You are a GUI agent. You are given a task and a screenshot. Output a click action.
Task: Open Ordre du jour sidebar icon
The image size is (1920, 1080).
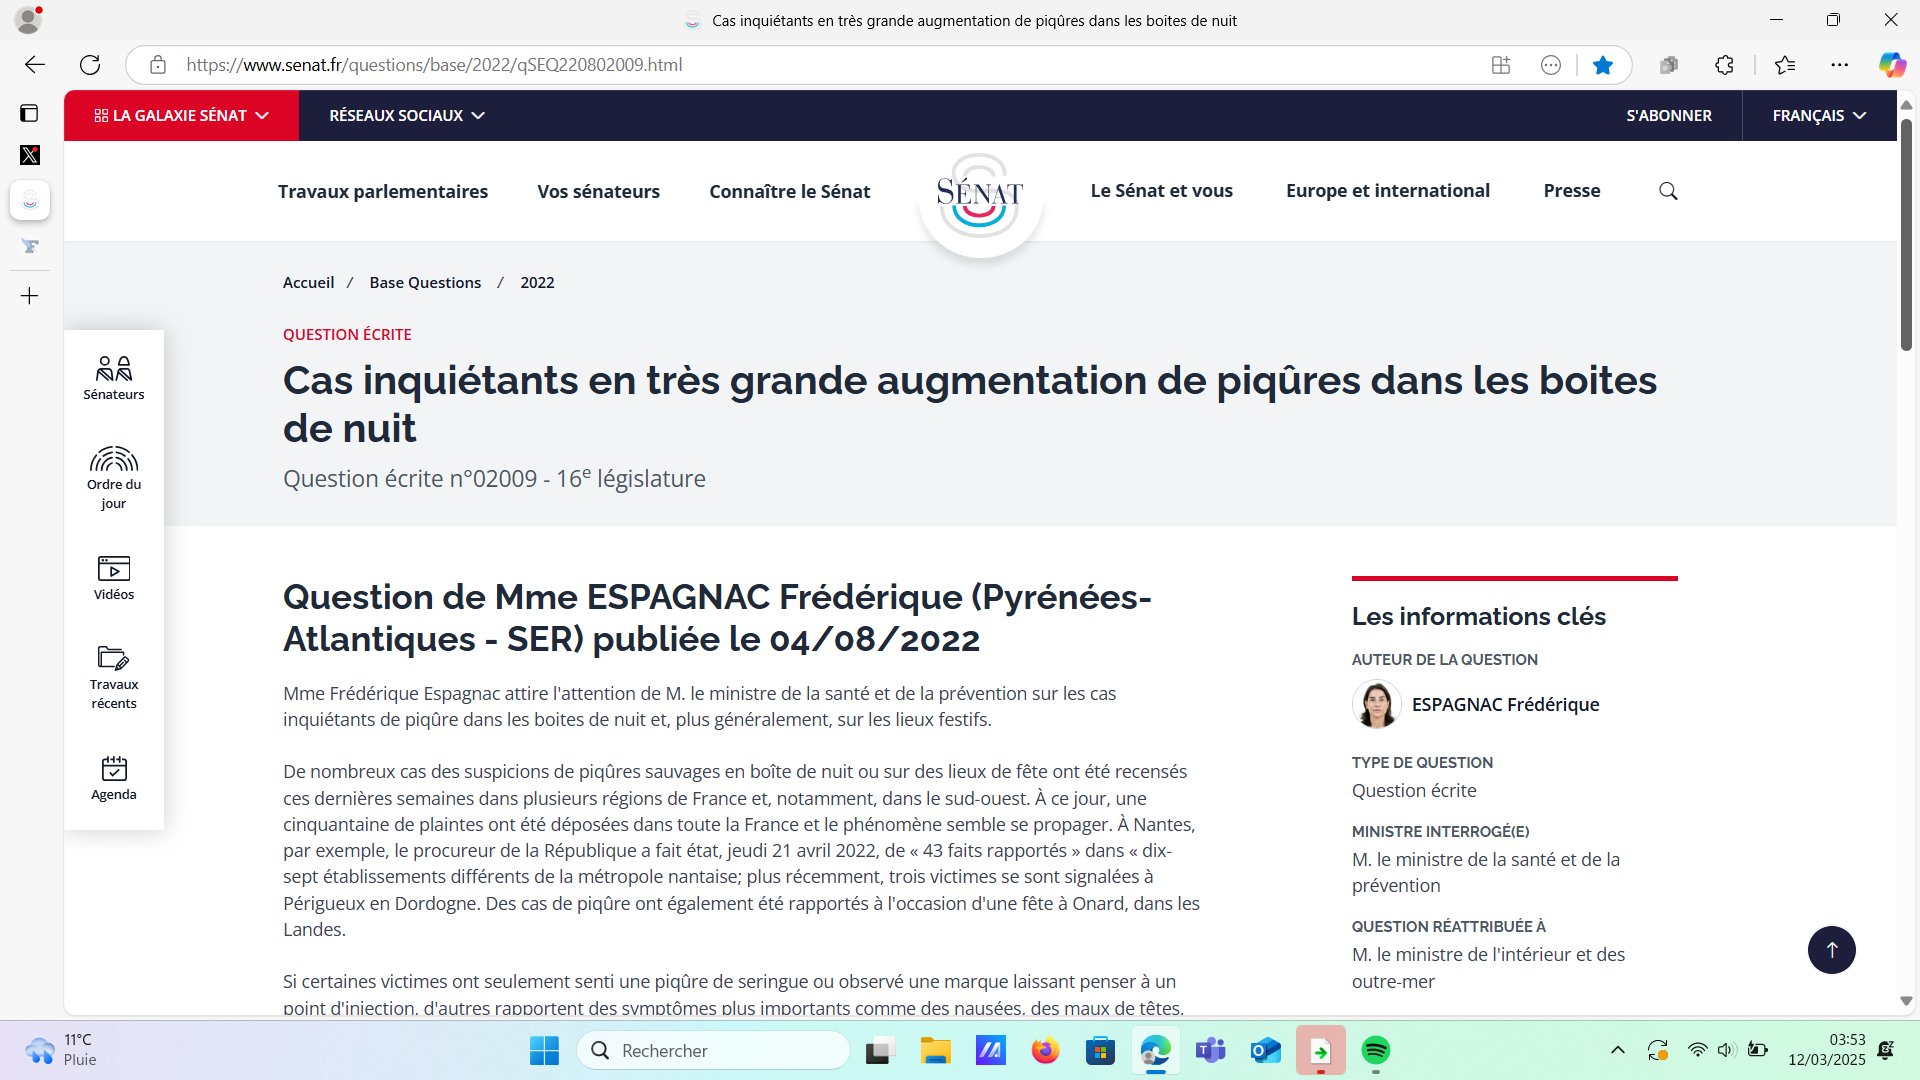pos(114,477)
